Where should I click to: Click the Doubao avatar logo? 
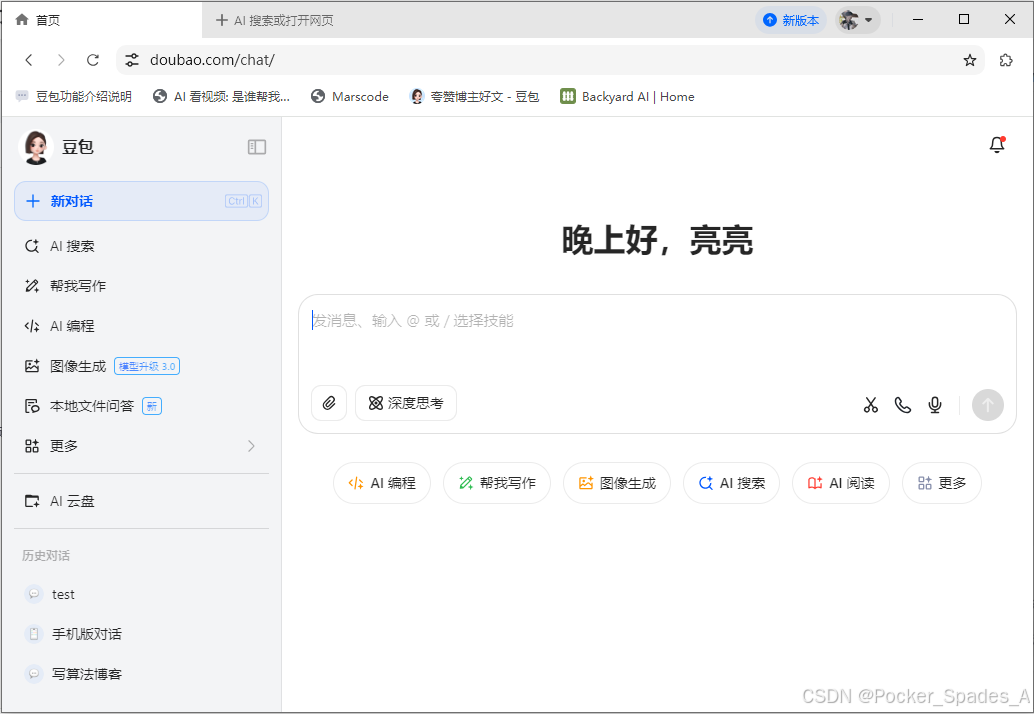36,147
